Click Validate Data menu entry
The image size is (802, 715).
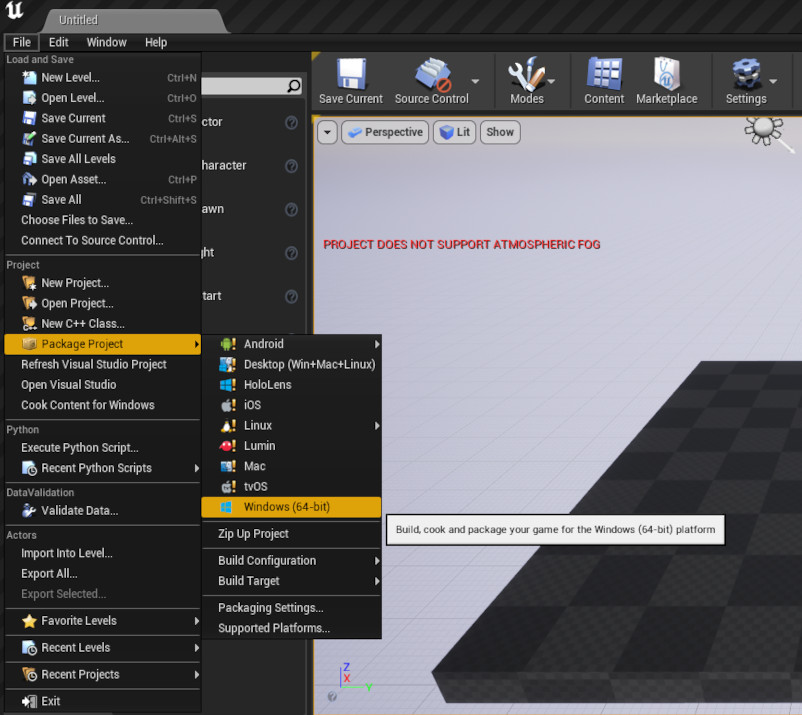click(x=102, y=510)
